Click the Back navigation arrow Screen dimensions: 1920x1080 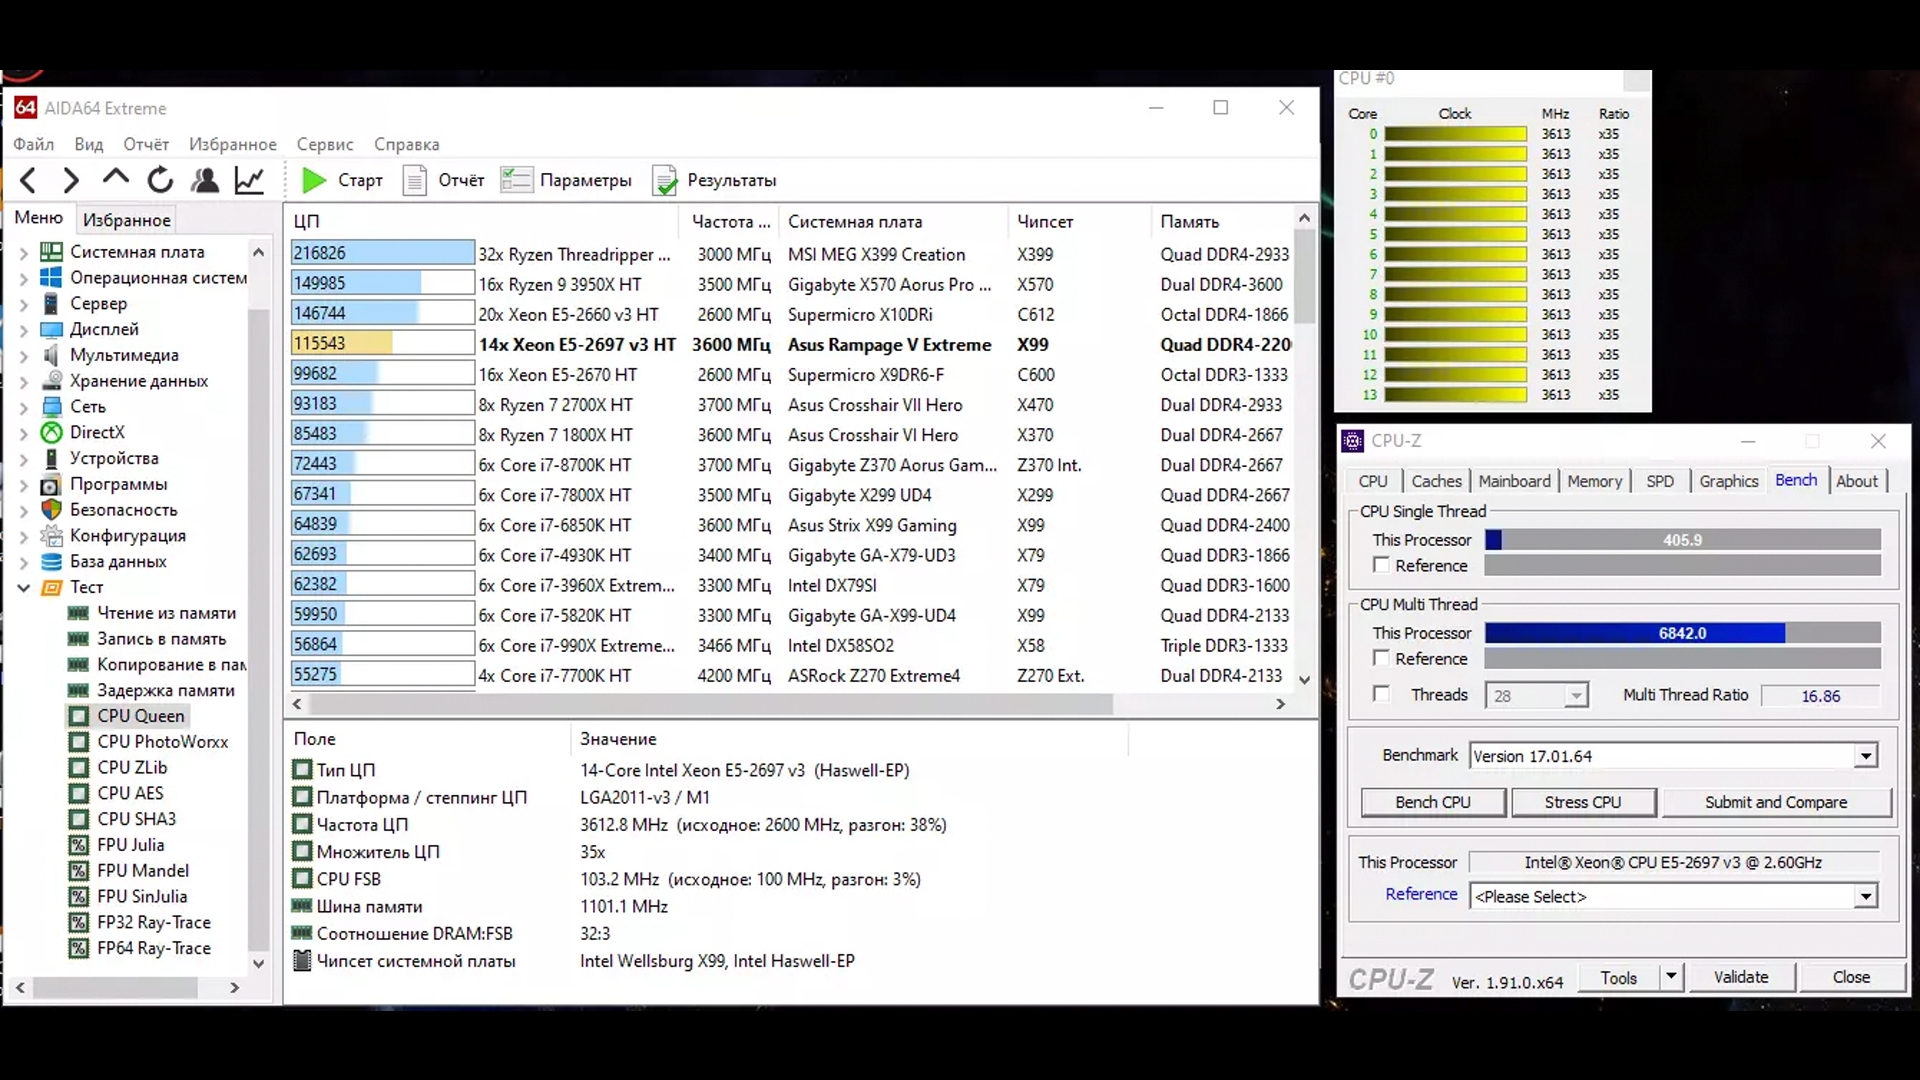tap(28, 180)
